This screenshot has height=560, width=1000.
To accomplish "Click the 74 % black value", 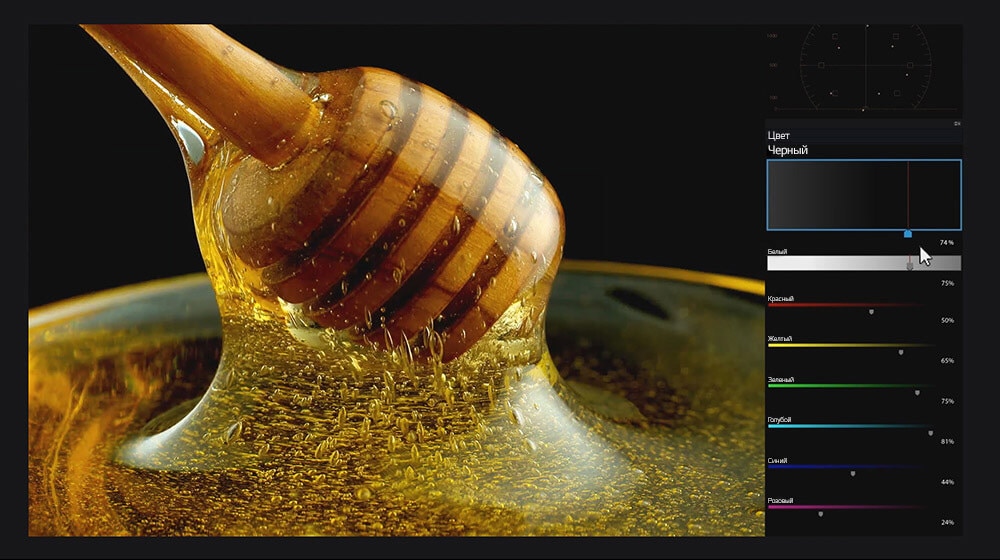I will (x=946, y=242).
